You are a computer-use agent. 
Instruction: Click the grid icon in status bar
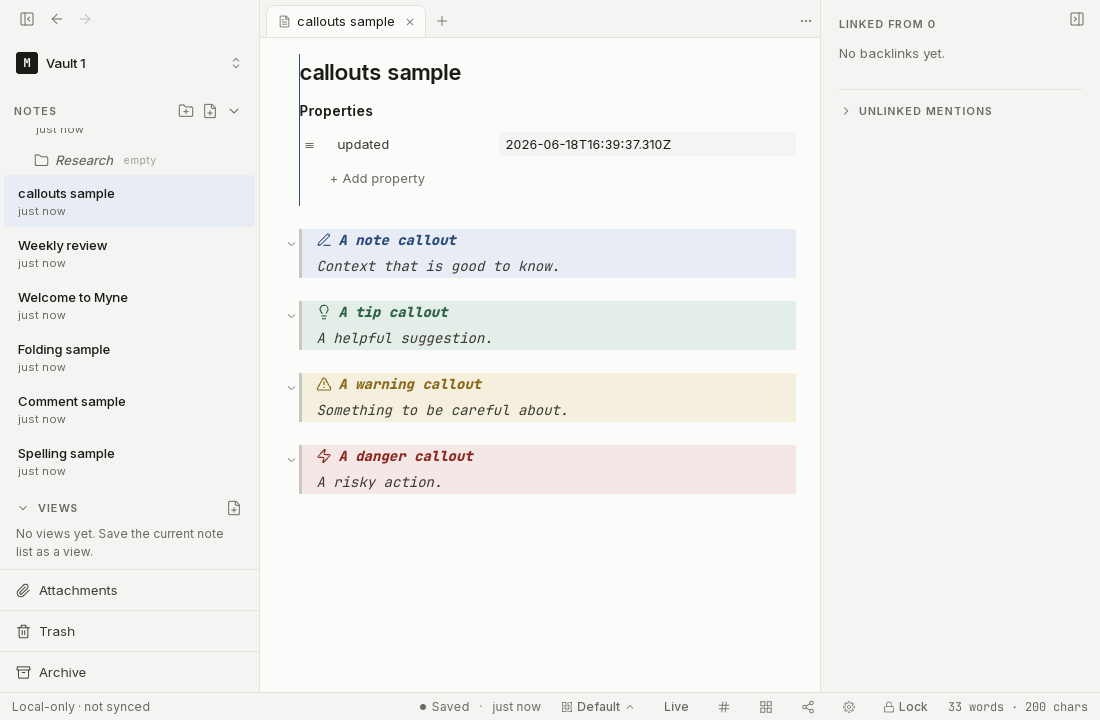tap(766, 707)
